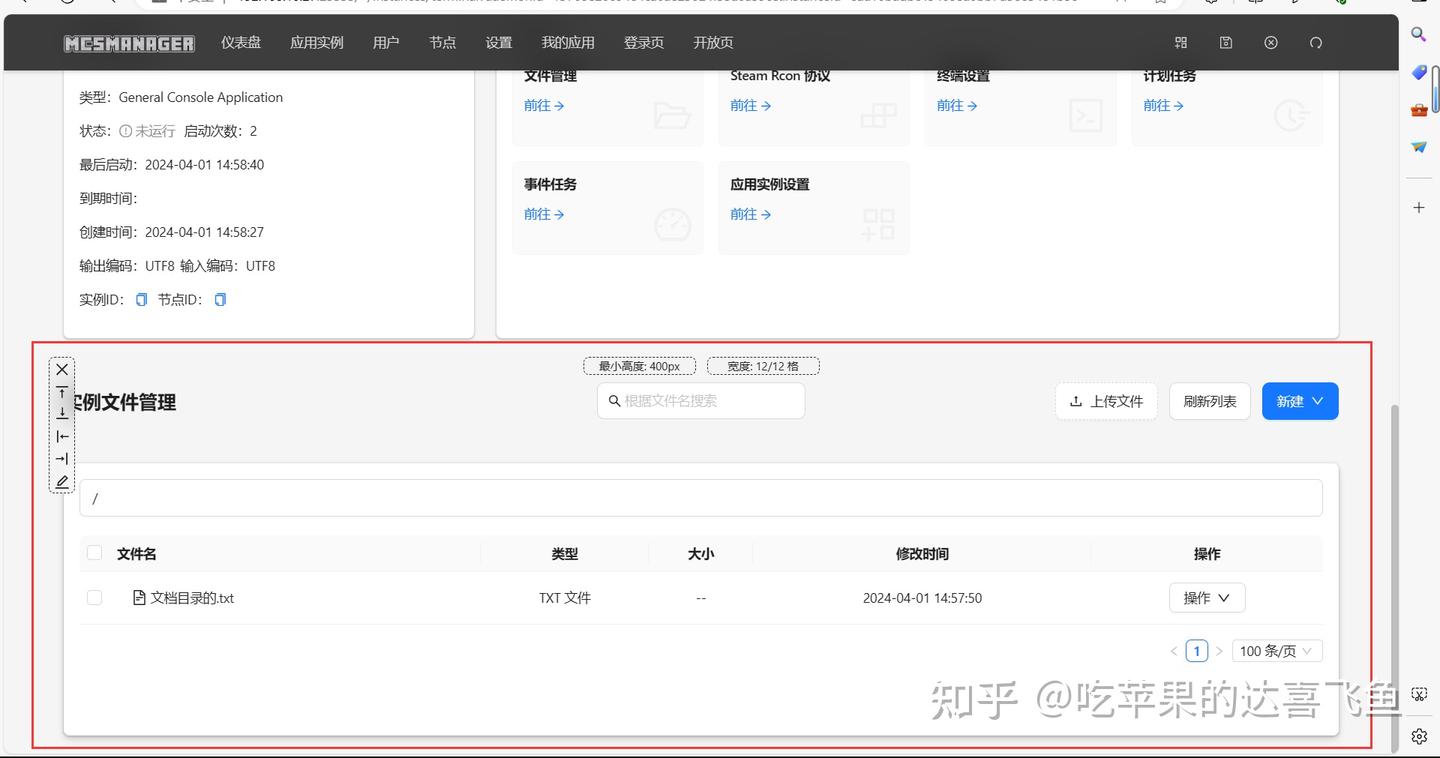The image size is (1440, 758).
Task: Follow the 前往 link under 应用实例设置
Action: click(751, 214)
